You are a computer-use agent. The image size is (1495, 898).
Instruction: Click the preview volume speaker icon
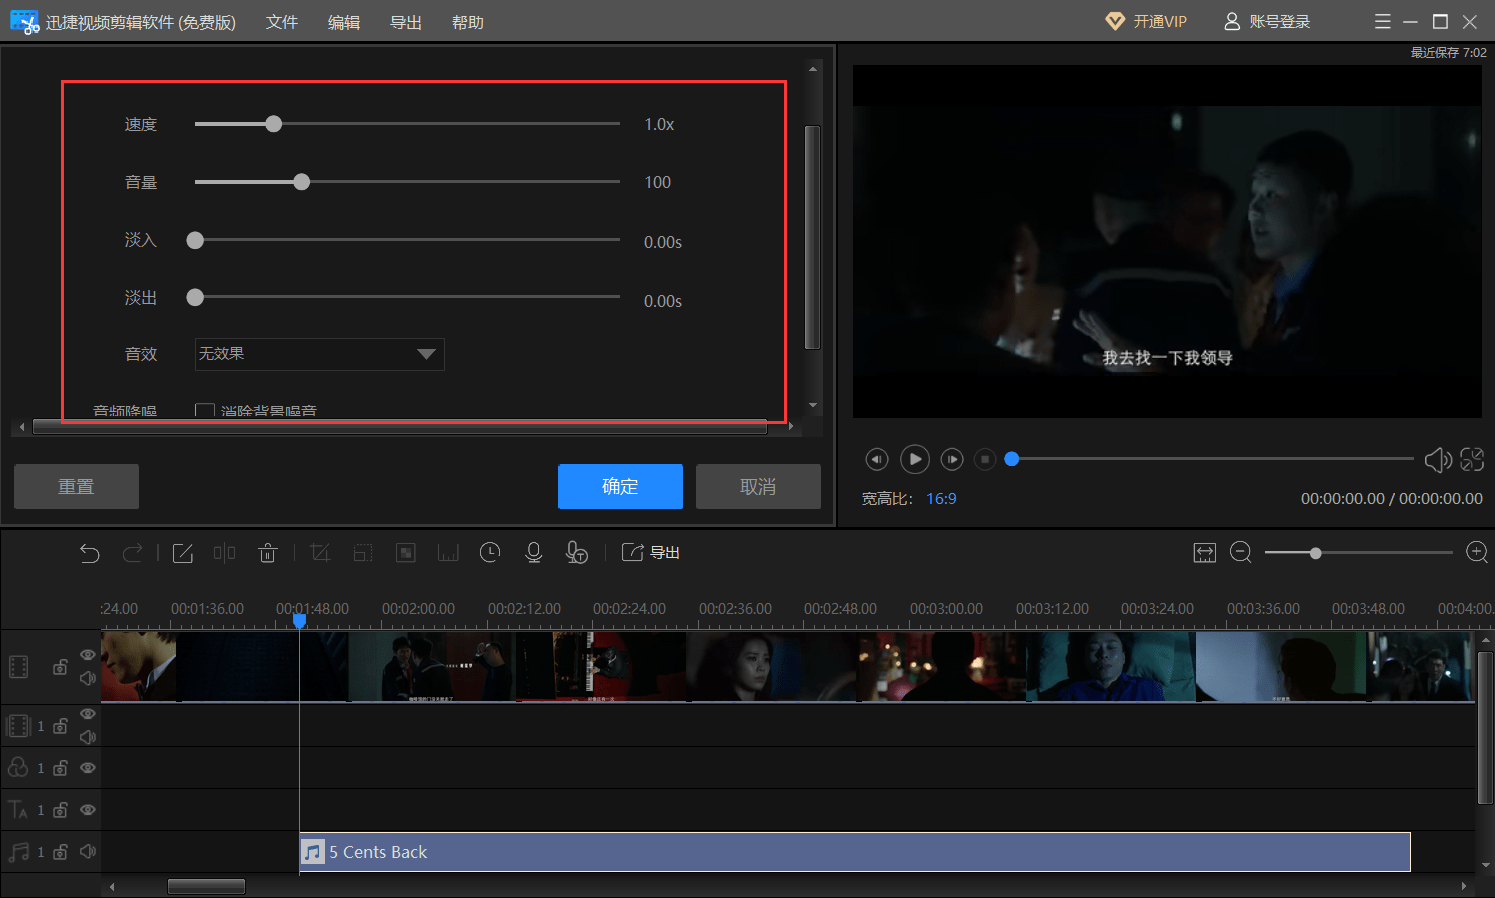click(1438, 460)
